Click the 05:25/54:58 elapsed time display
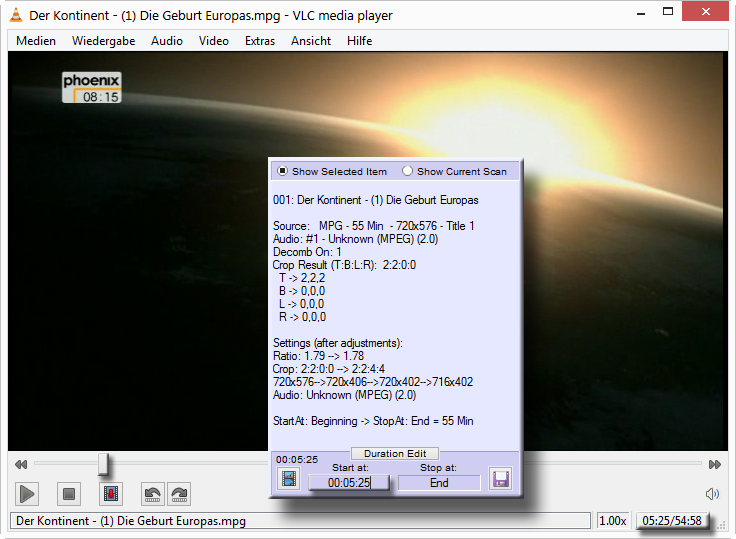The height and width of the screenshot is (539, 736). coord(672,521)
